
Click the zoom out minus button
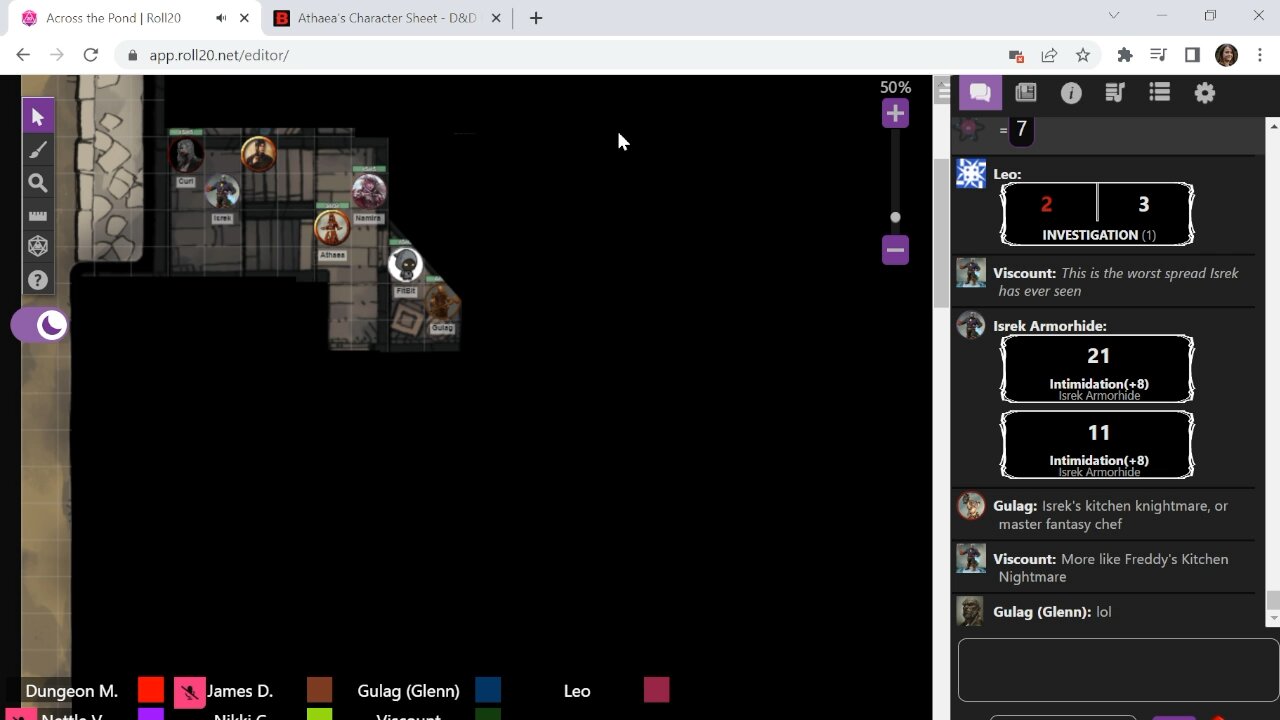click(x=895, y=250)
